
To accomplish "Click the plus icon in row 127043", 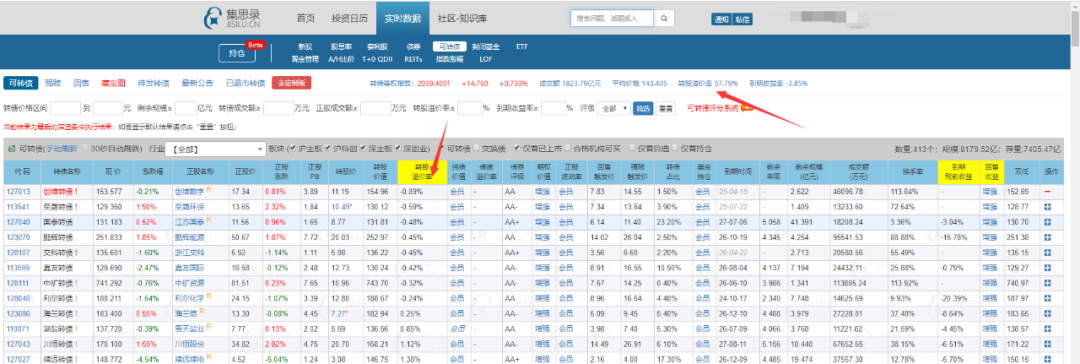I will pyautogui.click(x=1047, y=343).
